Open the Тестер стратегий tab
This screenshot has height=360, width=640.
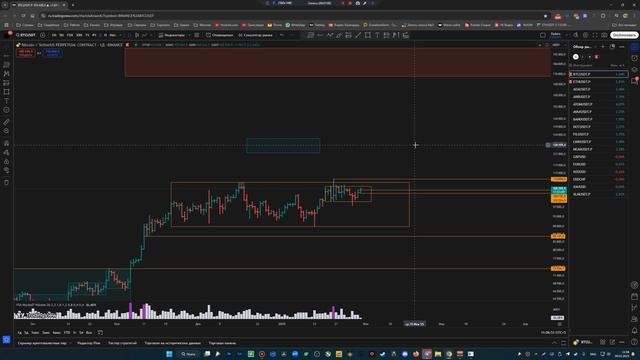click(122, 343)
